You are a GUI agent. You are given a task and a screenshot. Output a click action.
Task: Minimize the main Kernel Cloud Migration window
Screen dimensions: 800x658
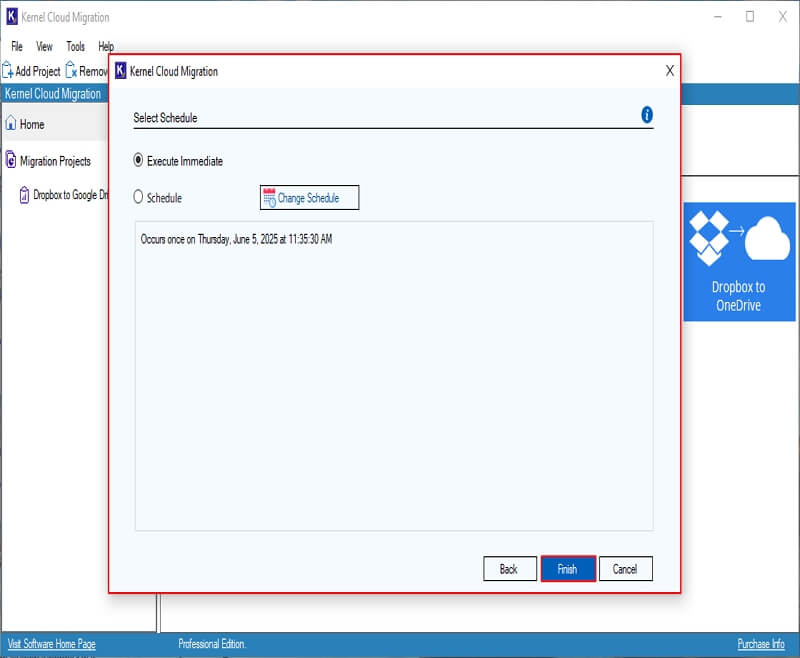coord(717,17)
